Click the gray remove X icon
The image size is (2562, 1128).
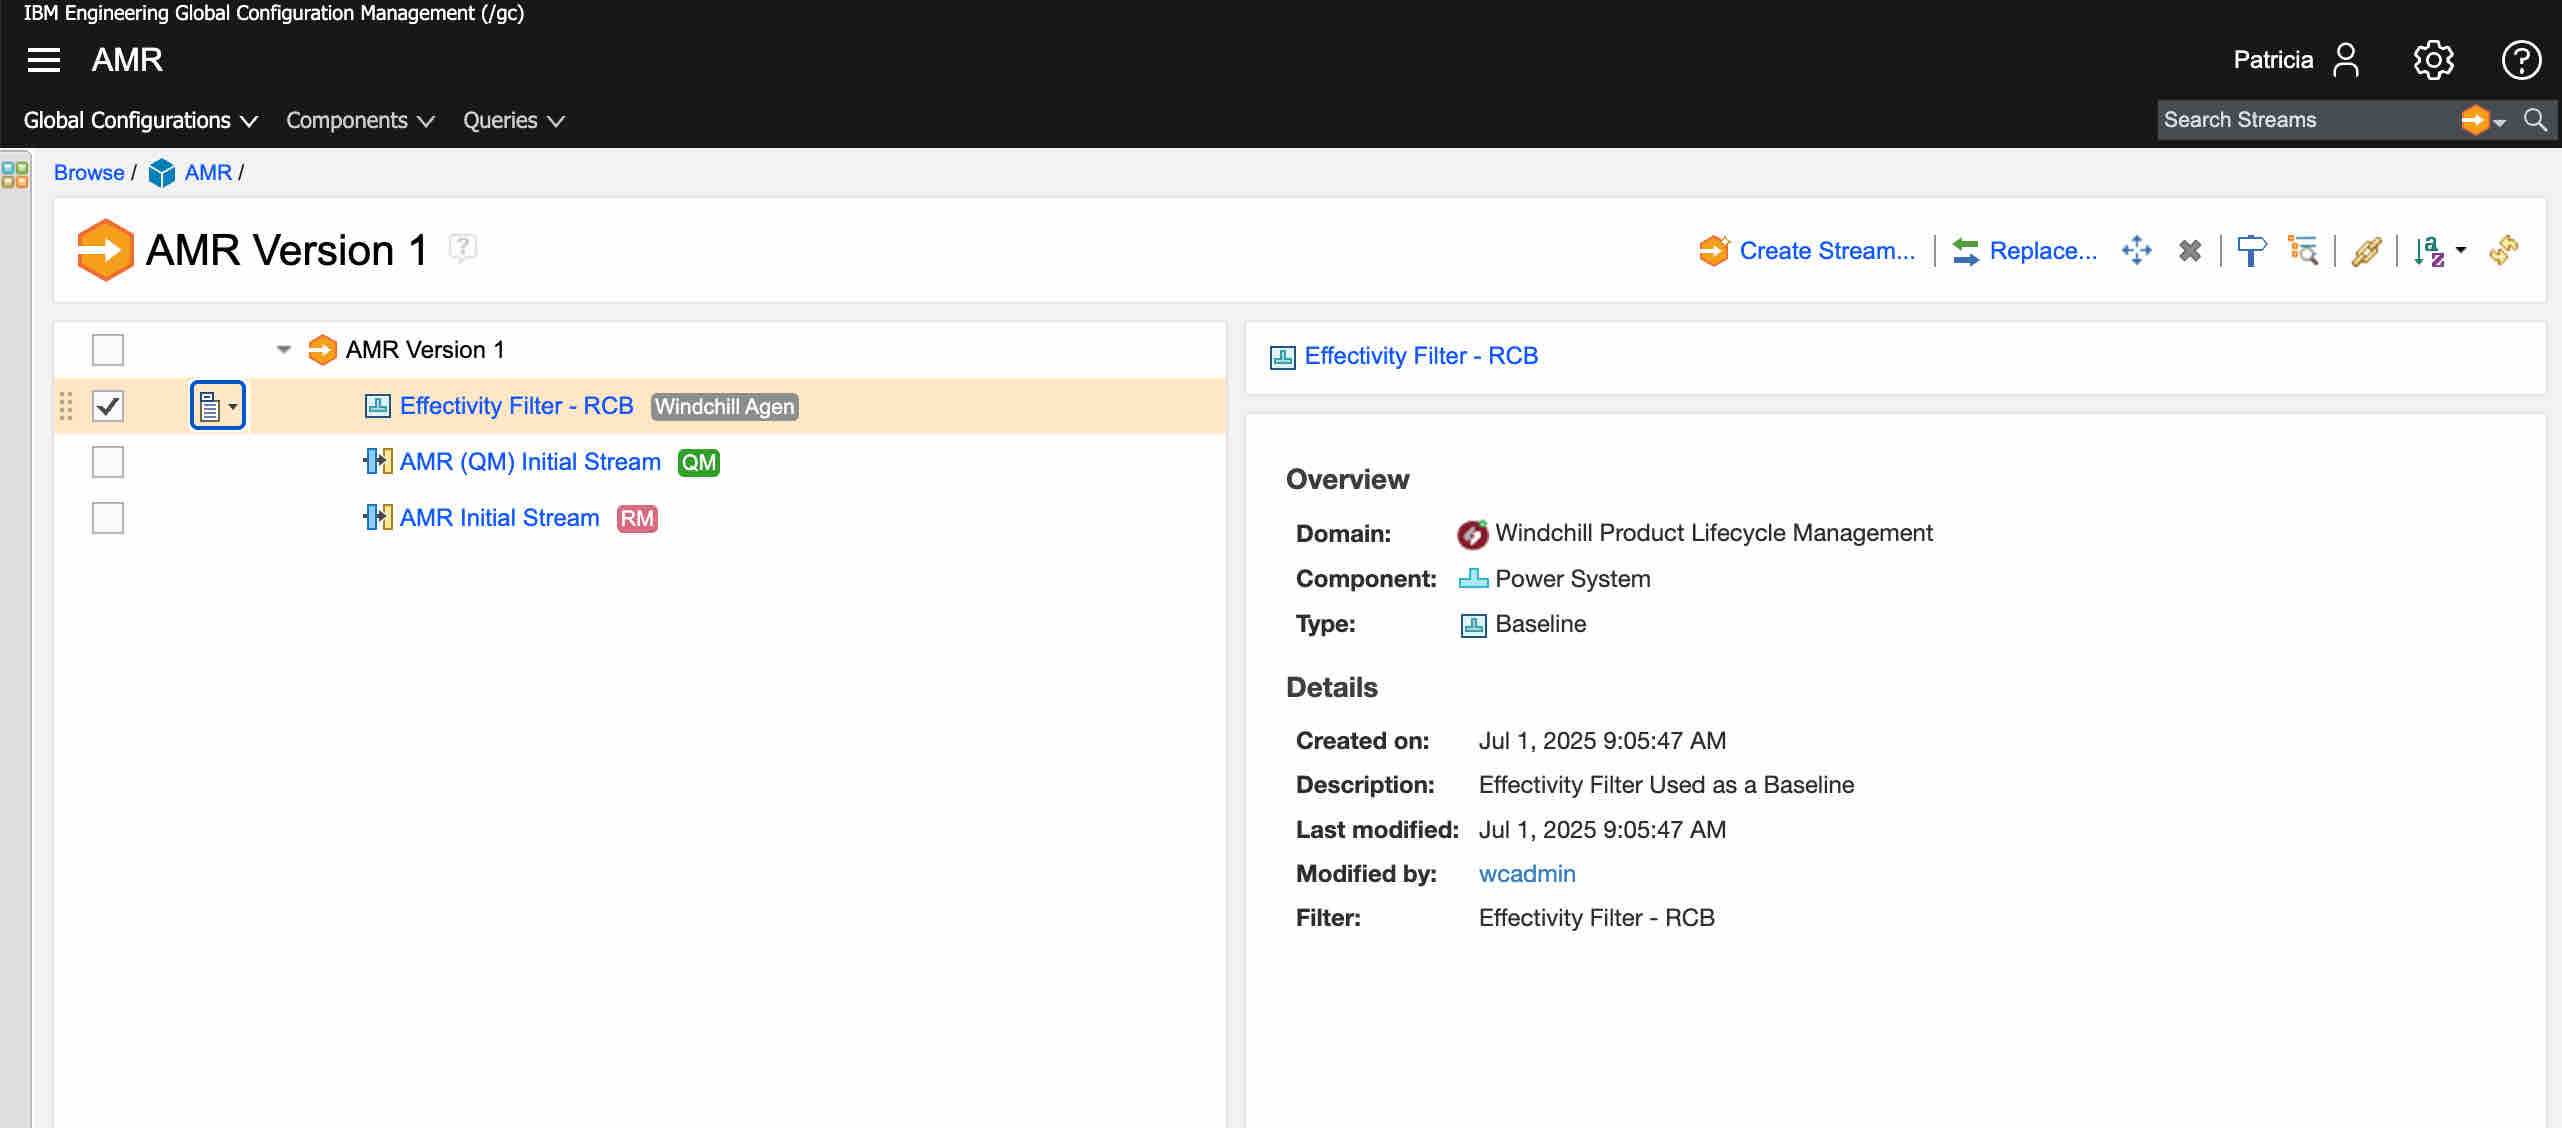tap(2189, 250)
